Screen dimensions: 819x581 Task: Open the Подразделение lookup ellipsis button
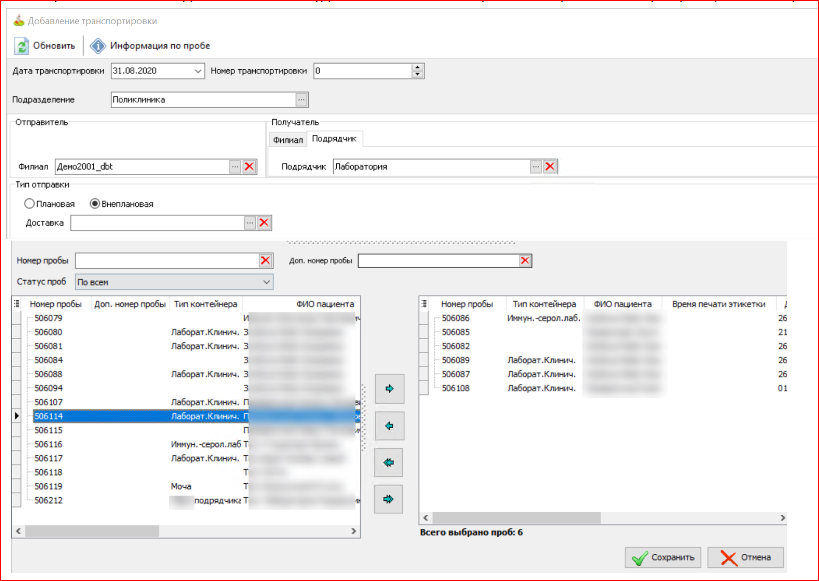pyautogui.click(x=301, y=100)
